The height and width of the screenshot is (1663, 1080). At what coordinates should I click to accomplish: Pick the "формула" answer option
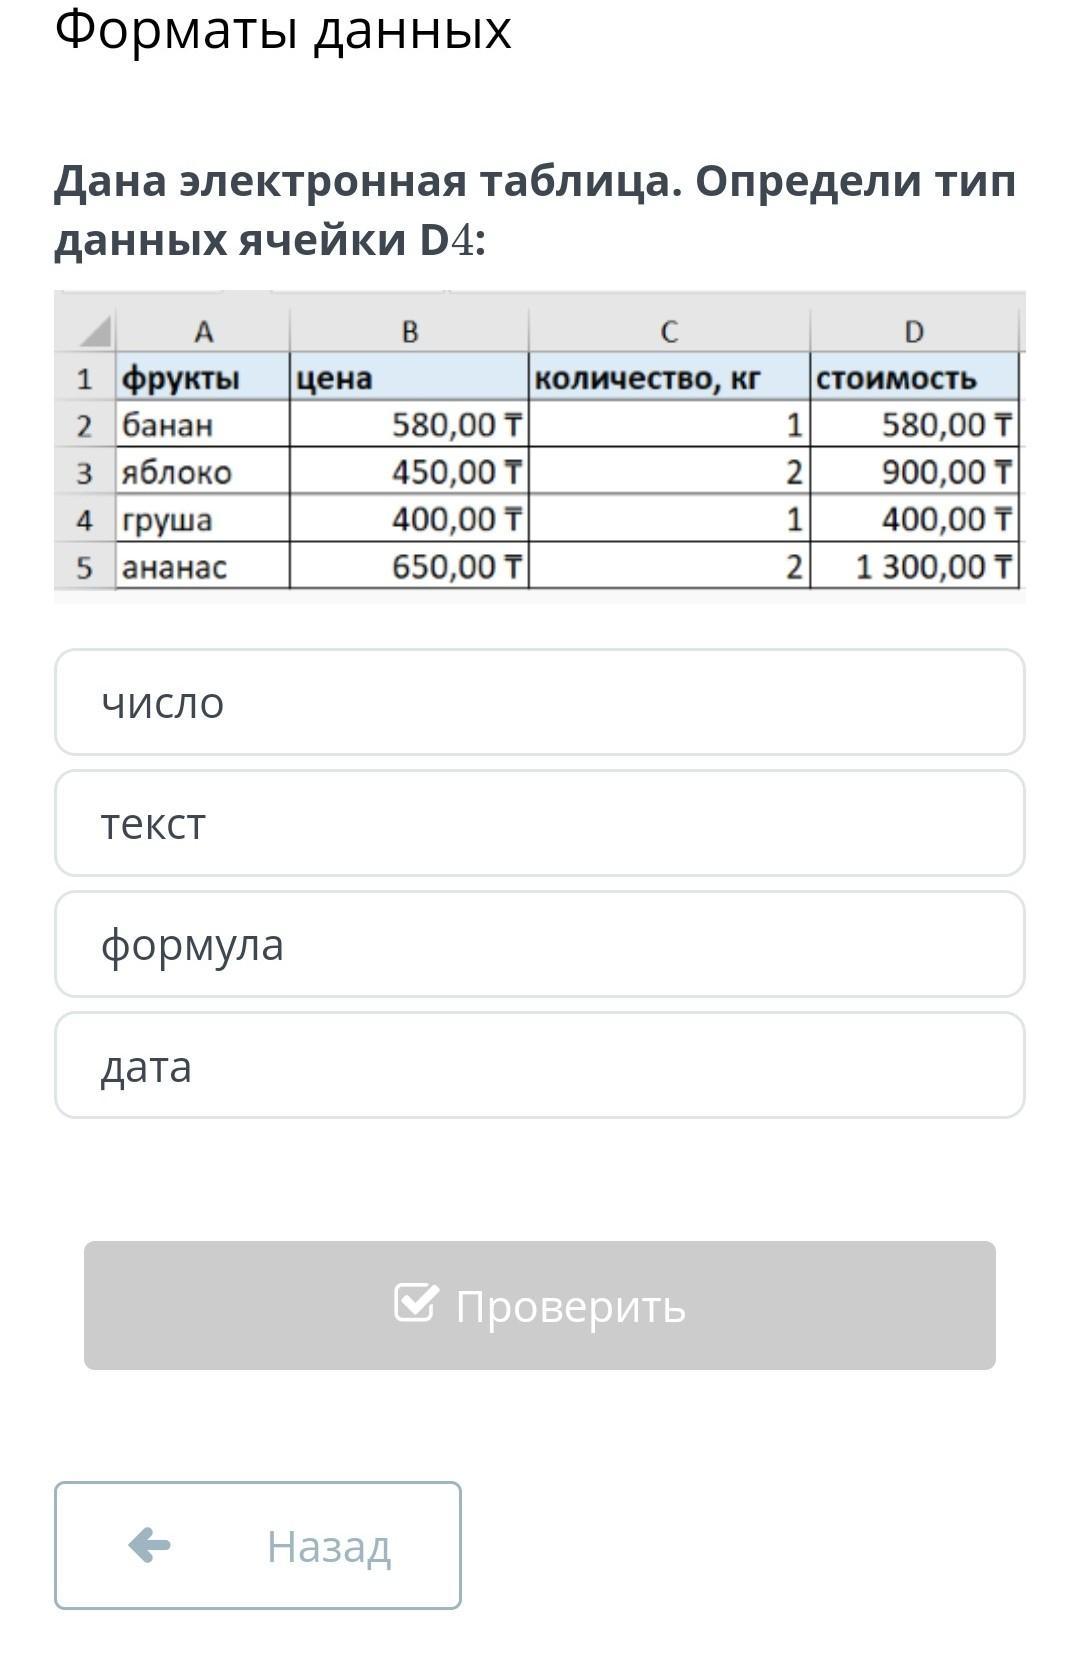539,944
